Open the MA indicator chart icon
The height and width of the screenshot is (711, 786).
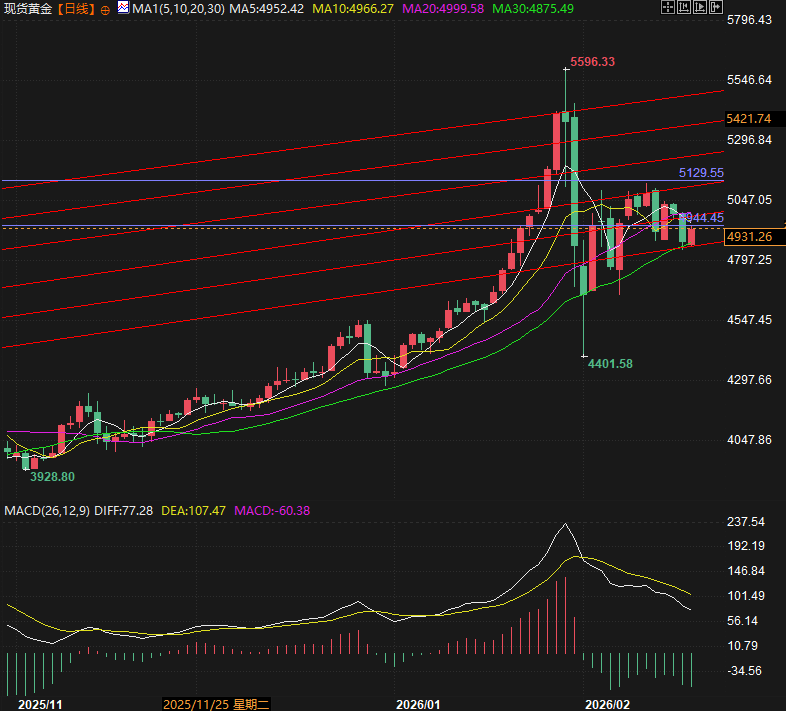(123, 8)
